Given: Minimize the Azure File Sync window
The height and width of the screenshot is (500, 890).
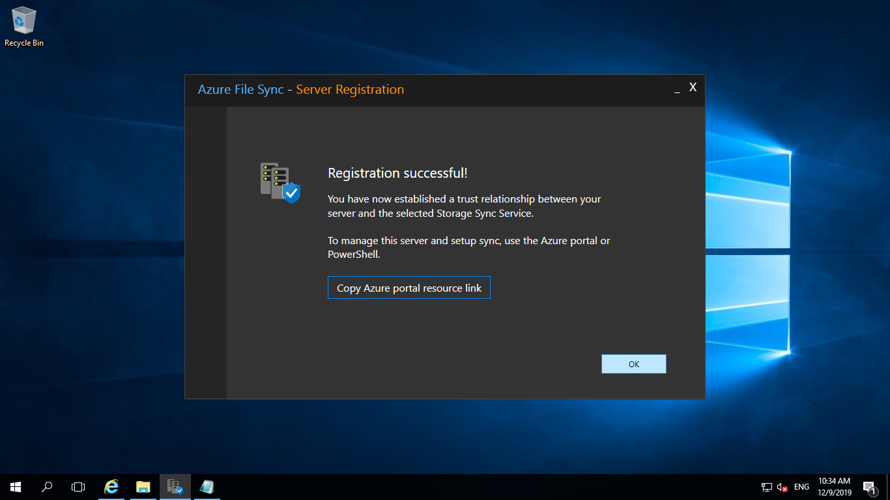Looking at the screenshot, I should [x=677, y=89].
